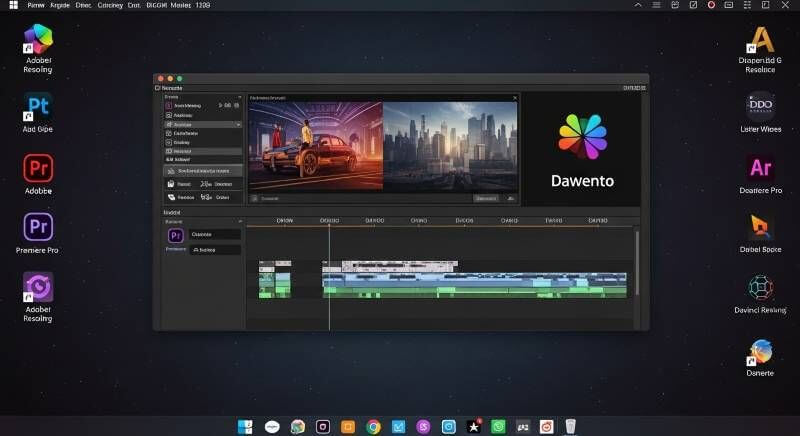Click the red record circle in top bar

coord(711,5)
